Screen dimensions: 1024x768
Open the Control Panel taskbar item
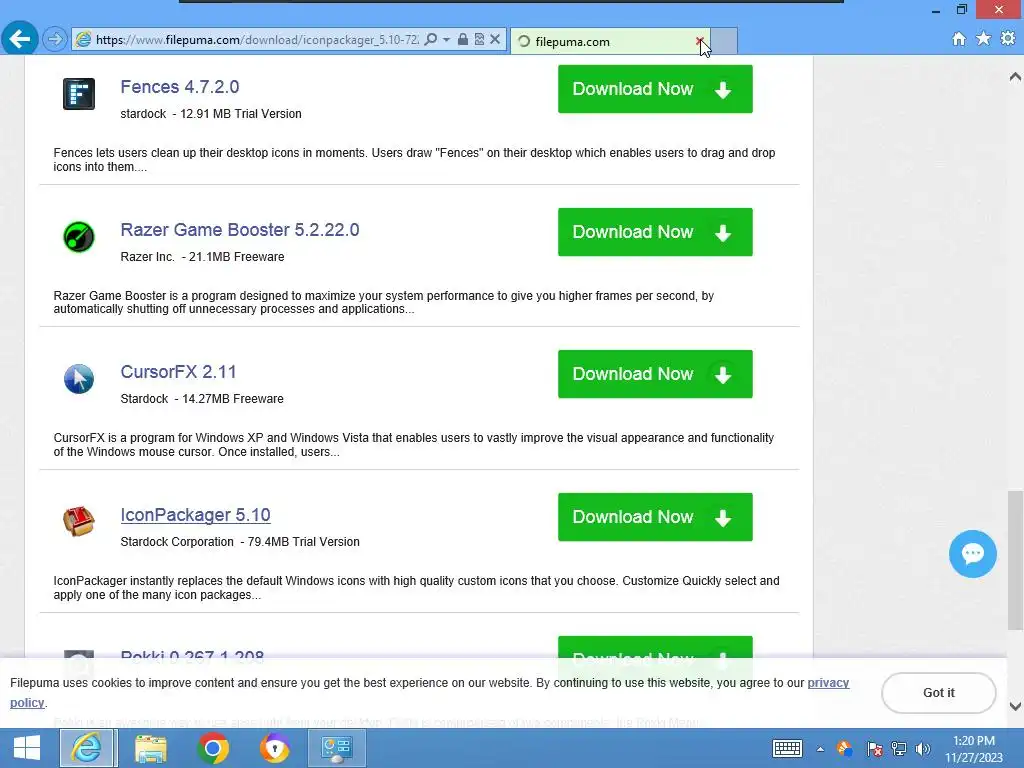point(336,748)
